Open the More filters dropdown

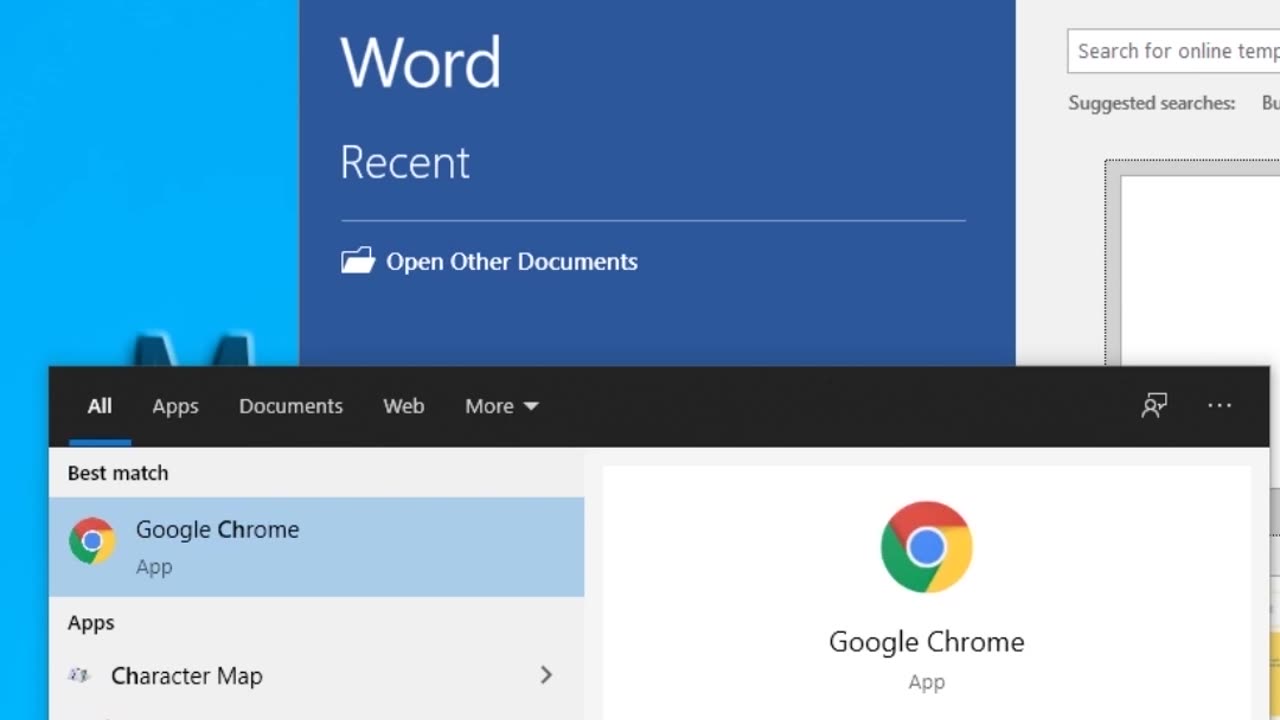(x=502, y=406)
